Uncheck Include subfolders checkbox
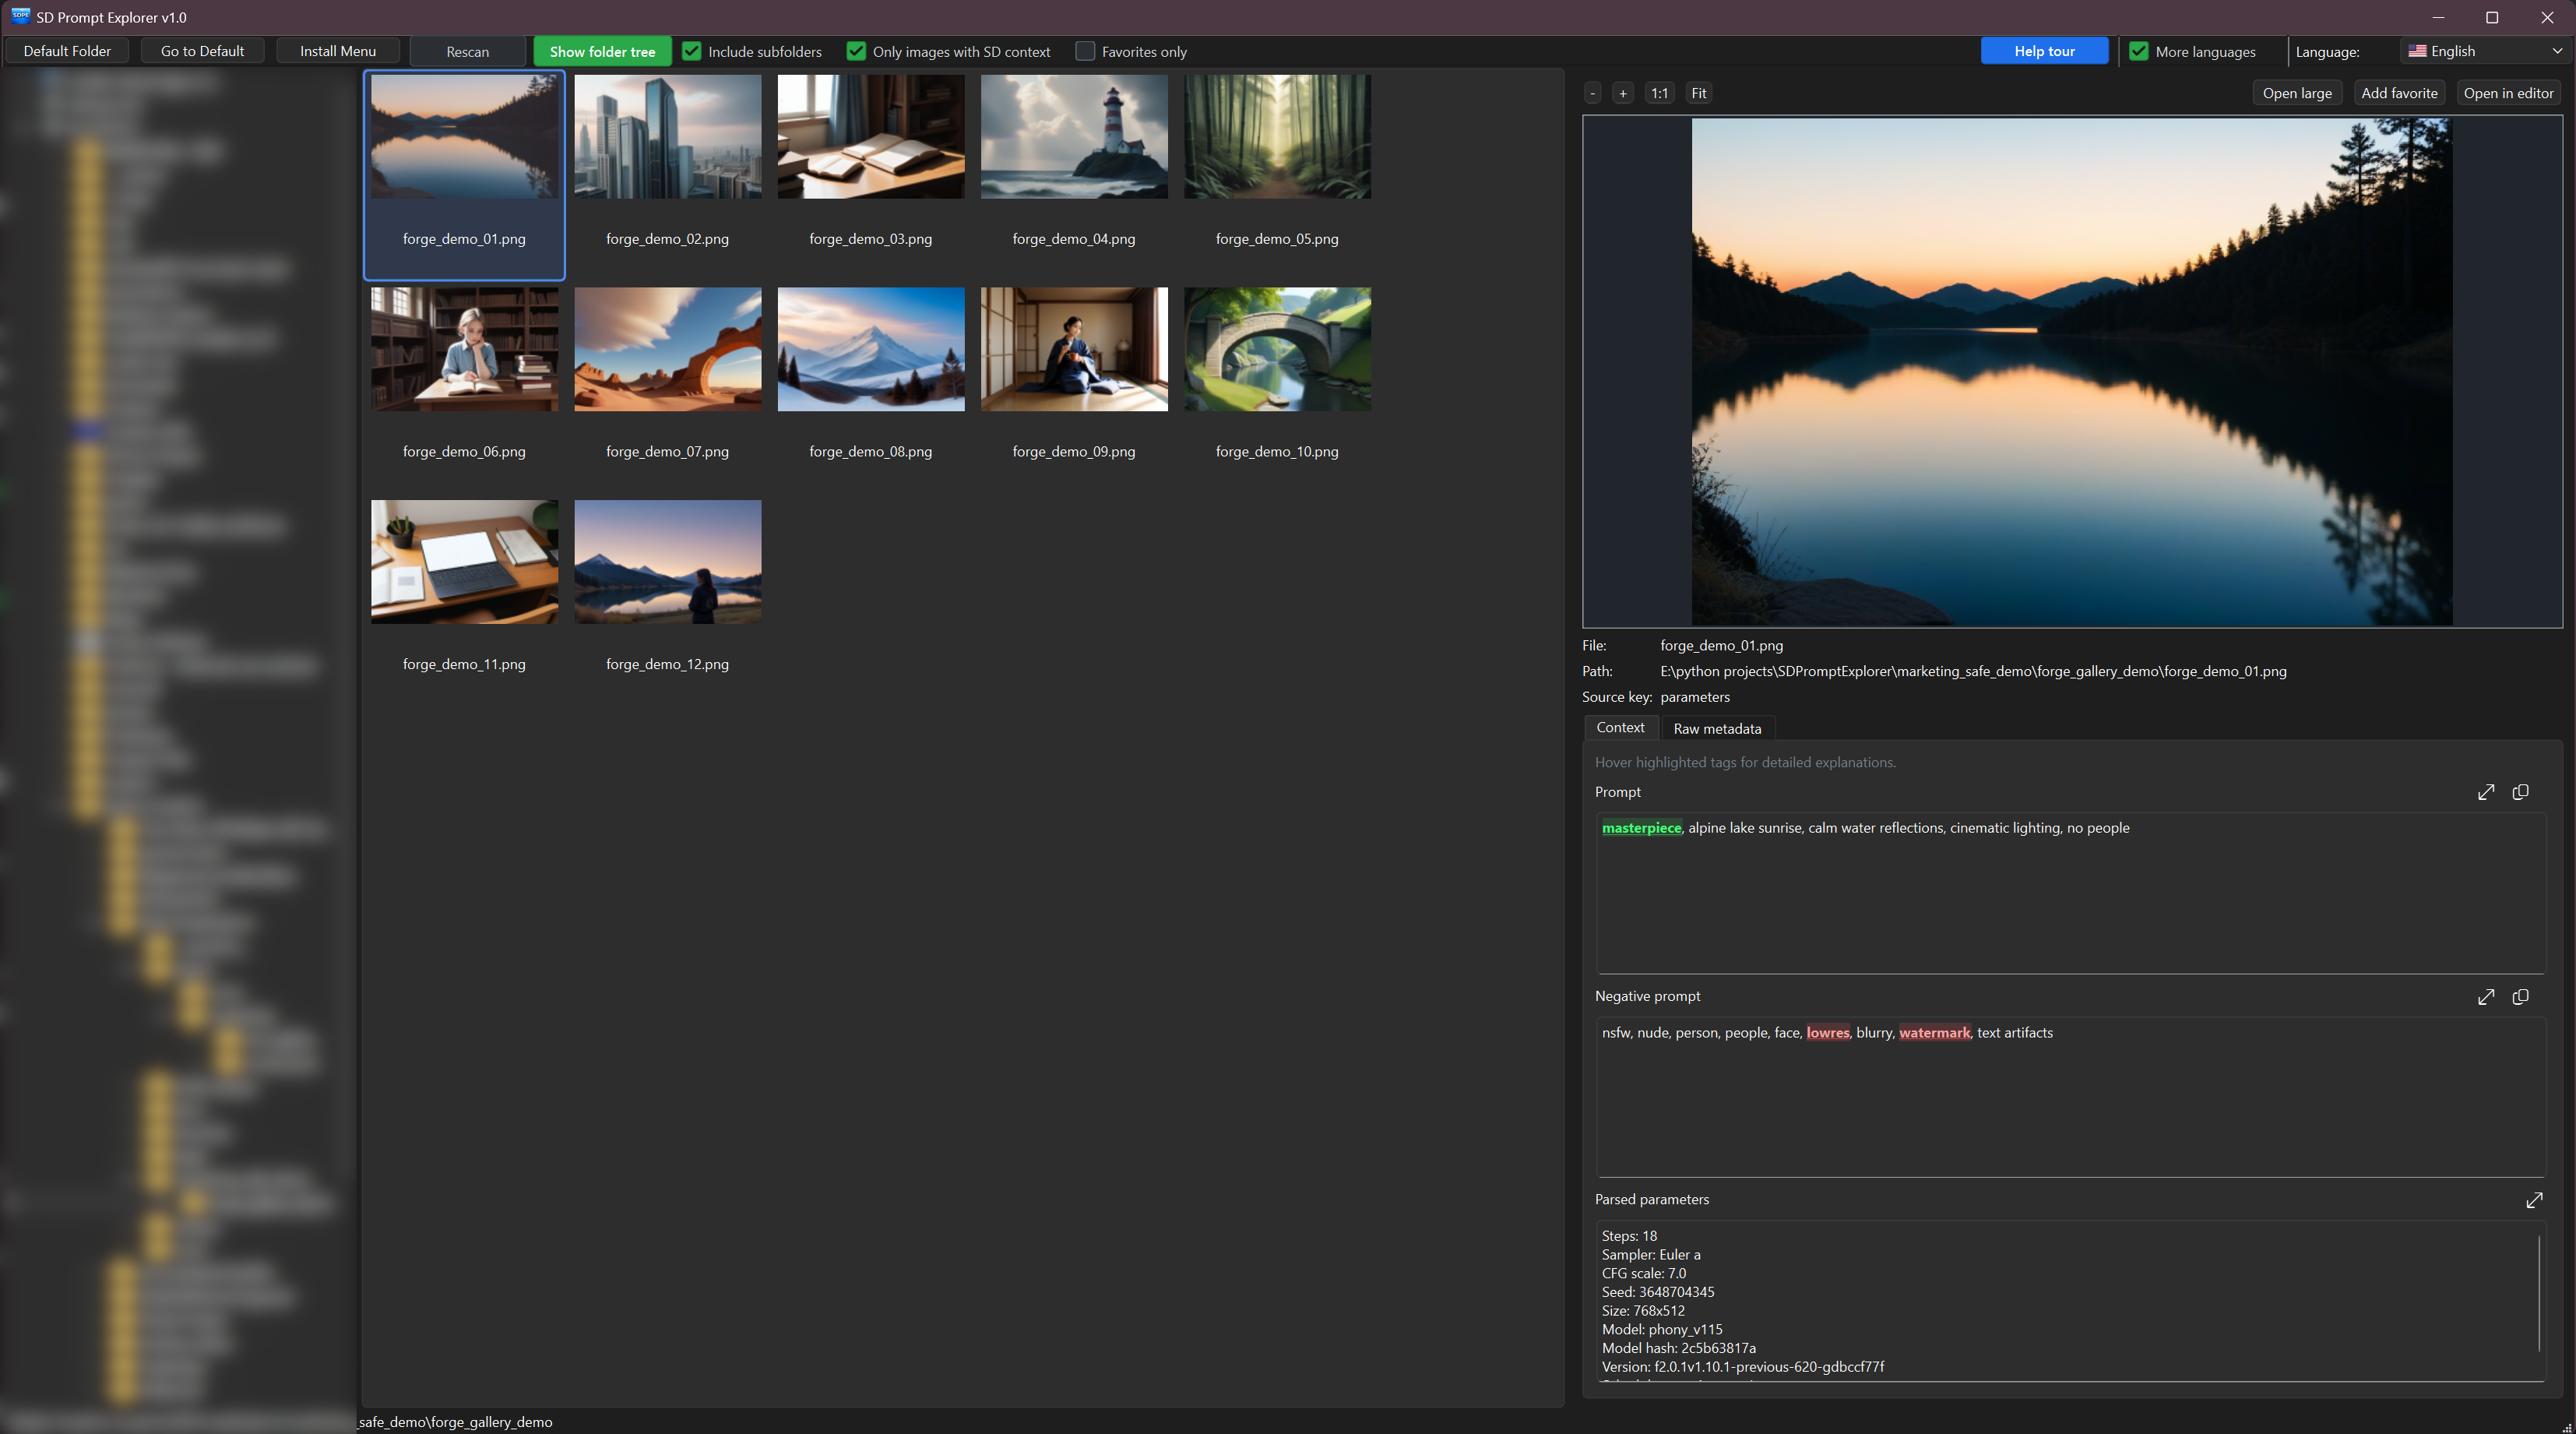The height and width of the screenshot is (1434, 2576). coord(691,51)
